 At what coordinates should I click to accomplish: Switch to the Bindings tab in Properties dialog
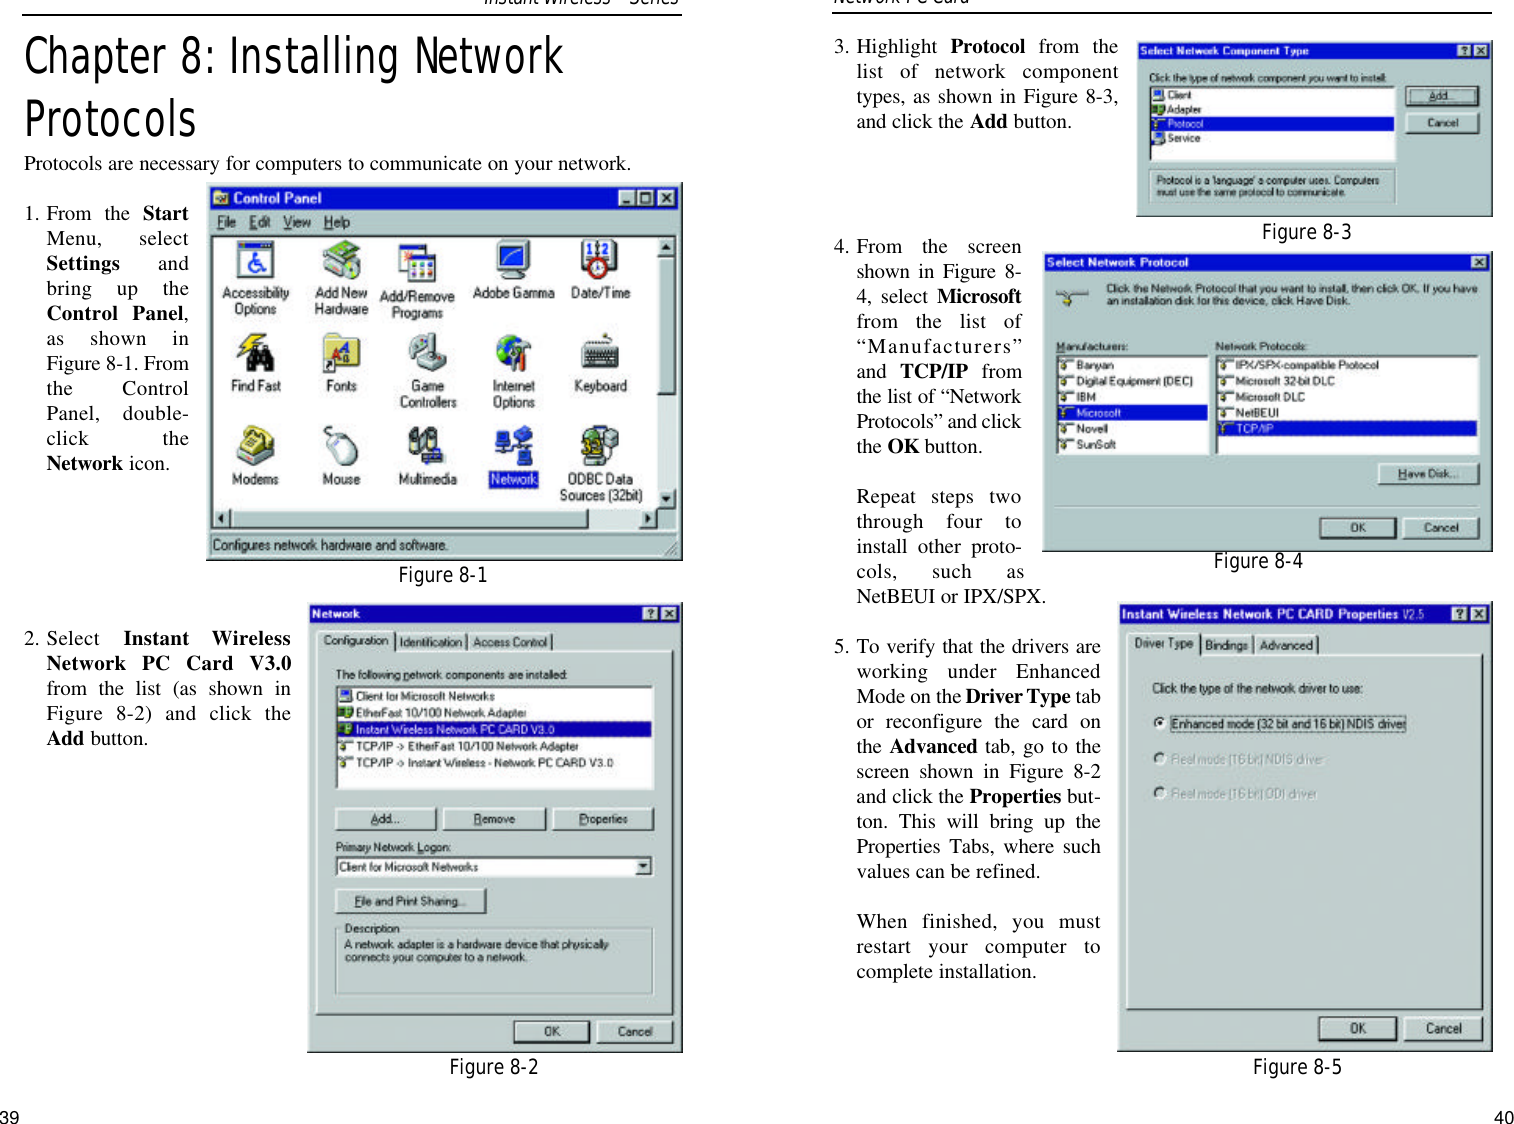[x=1226, y=645]
